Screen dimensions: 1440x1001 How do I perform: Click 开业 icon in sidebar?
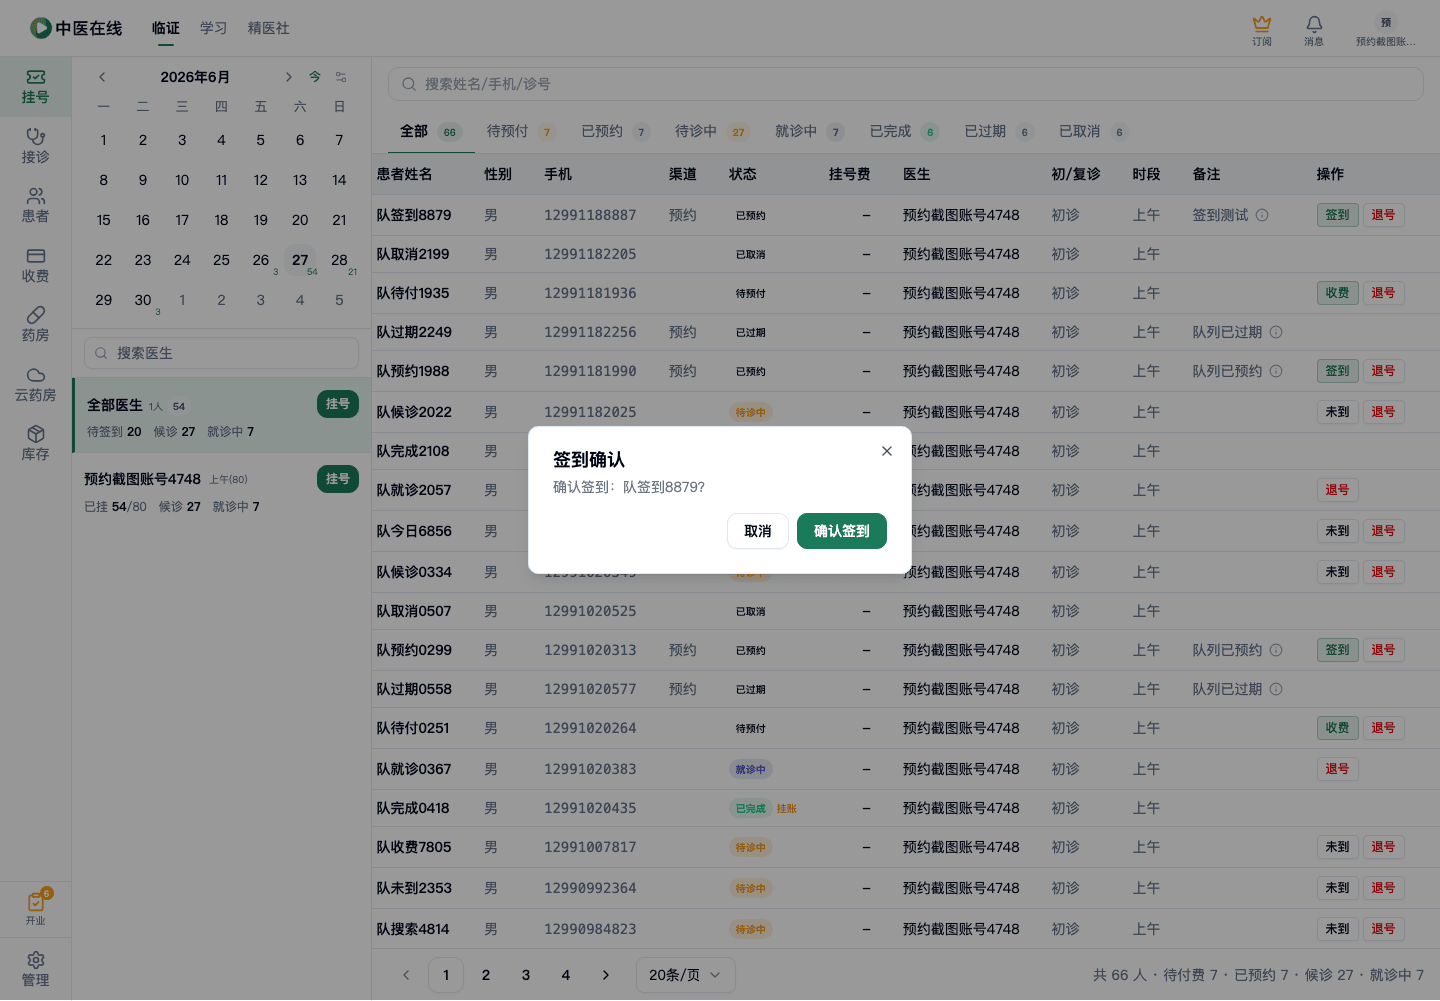35,908
